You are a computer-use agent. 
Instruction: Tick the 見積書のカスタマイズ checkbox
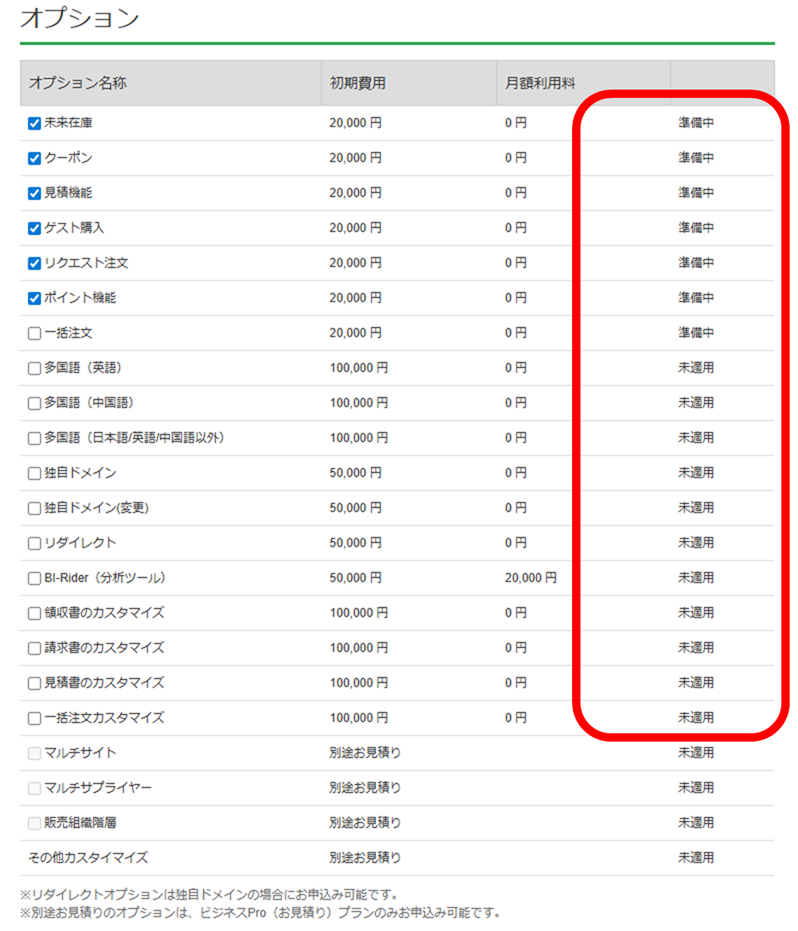pos(34,683)
